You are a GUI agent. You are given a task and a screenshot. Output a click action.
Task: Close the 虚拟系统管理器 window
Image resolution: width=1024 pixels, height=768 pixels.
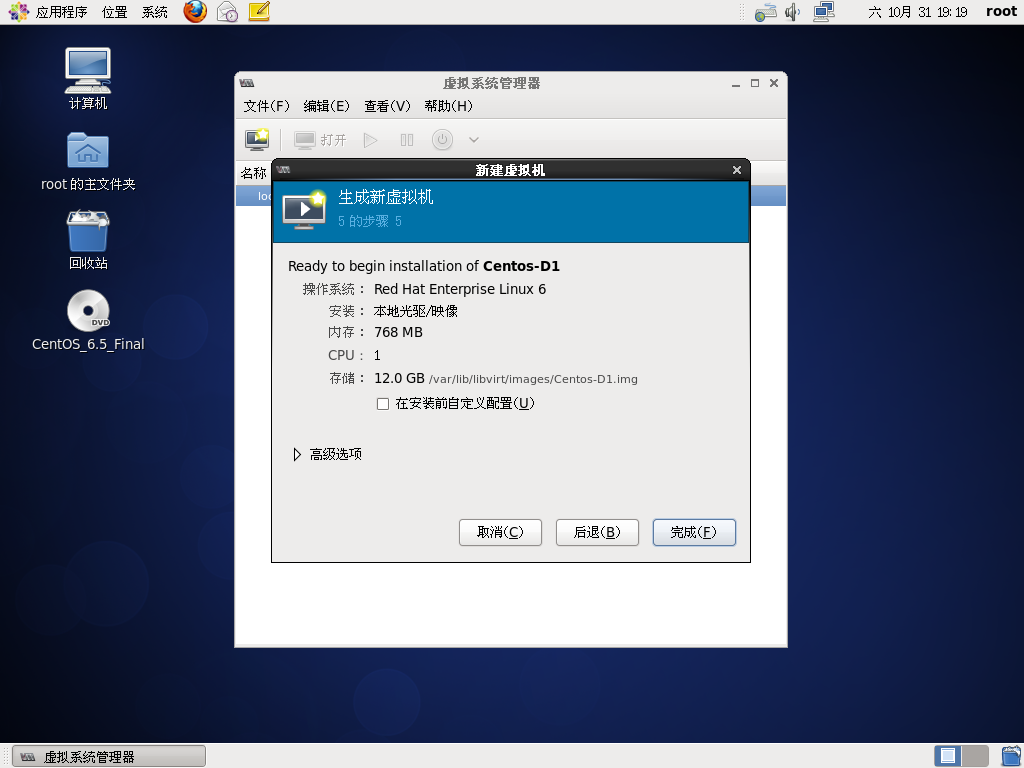tap(774, 84)
